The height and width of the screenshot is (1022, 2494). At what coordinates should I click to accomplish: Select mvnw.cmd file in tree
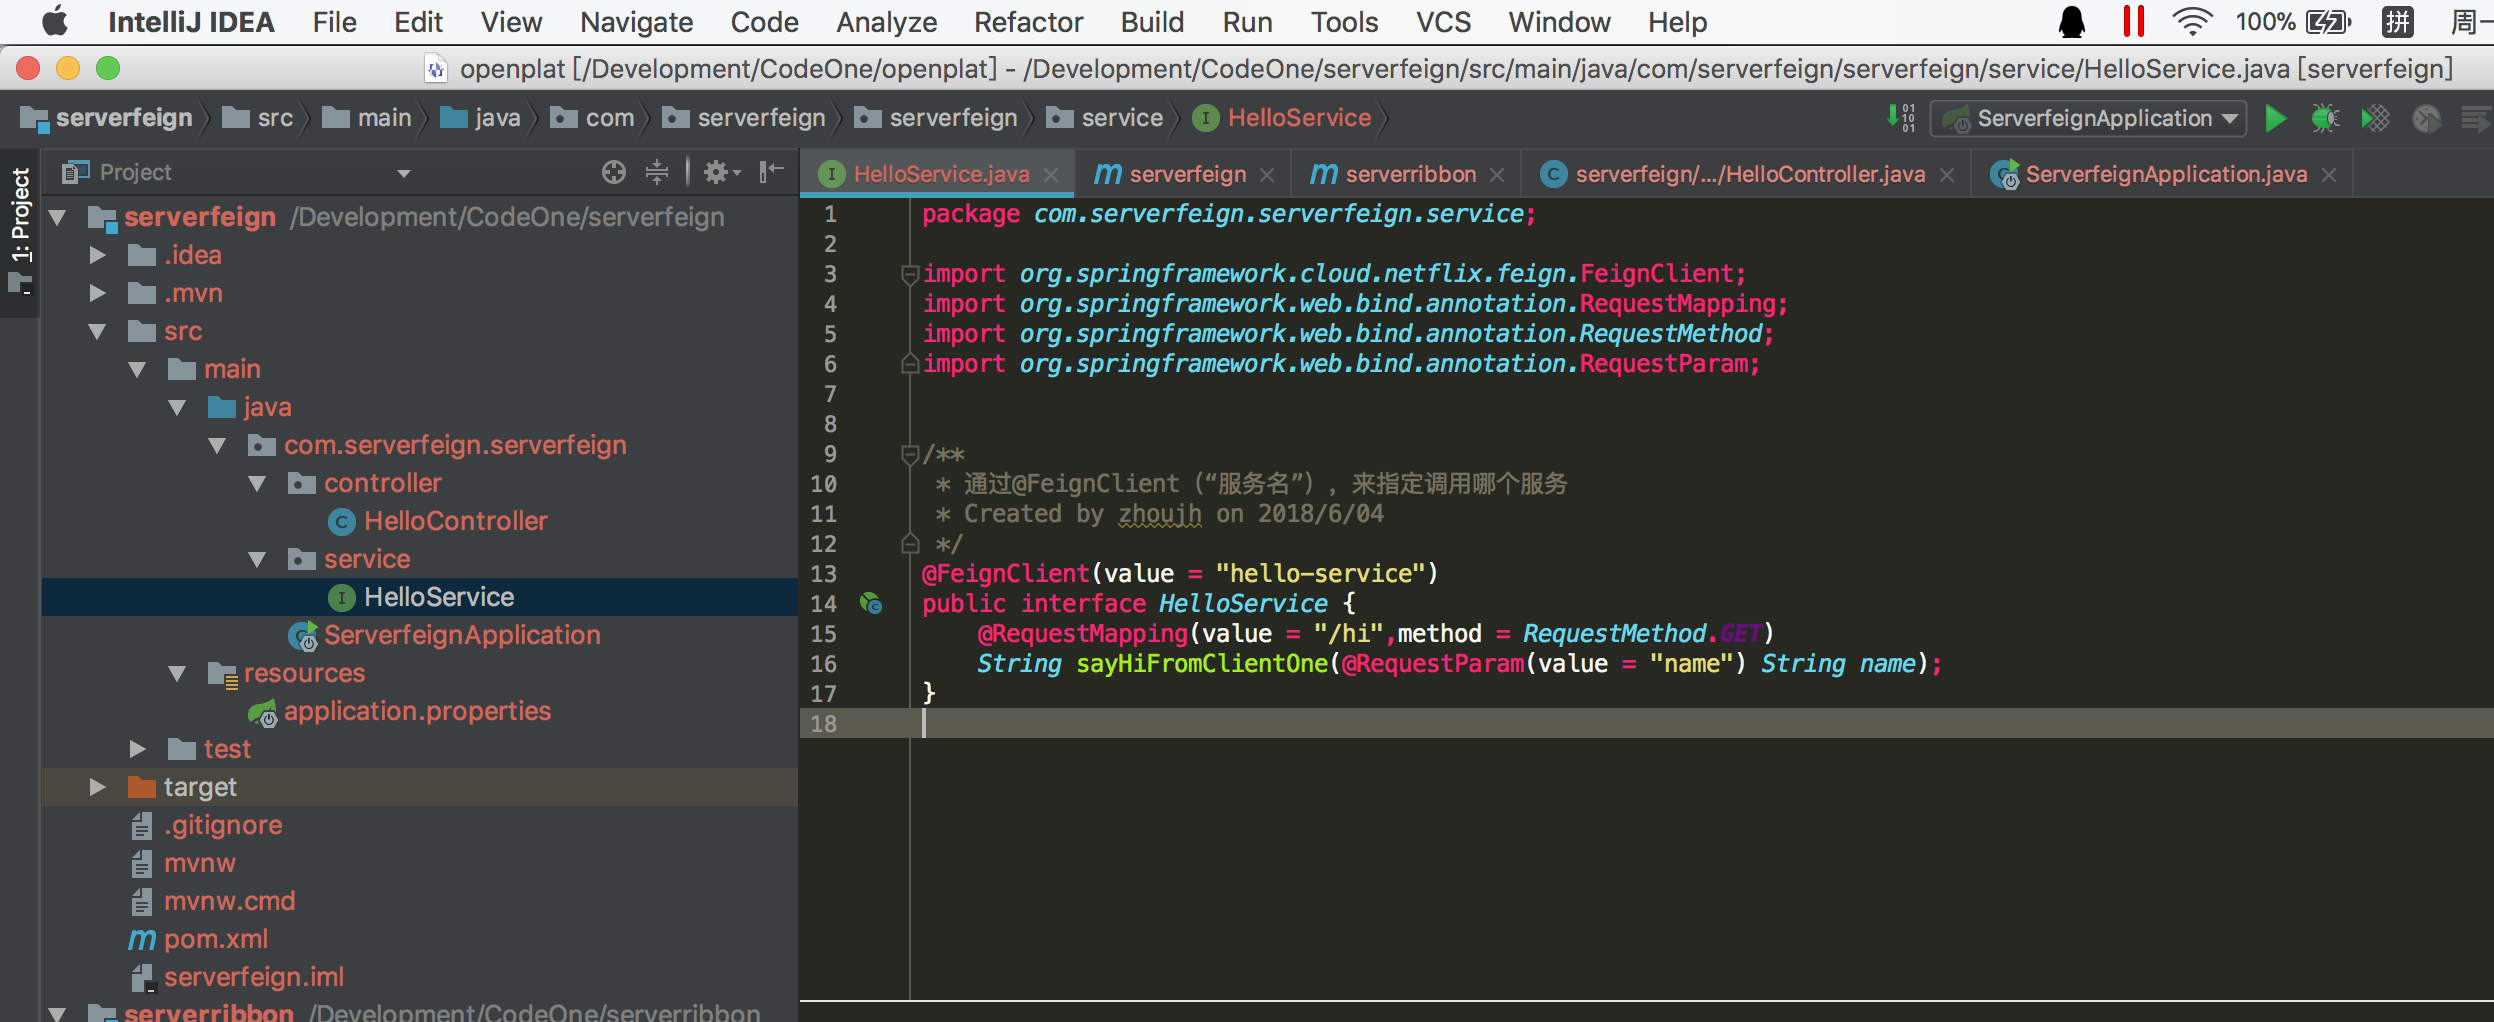(229, 901)
